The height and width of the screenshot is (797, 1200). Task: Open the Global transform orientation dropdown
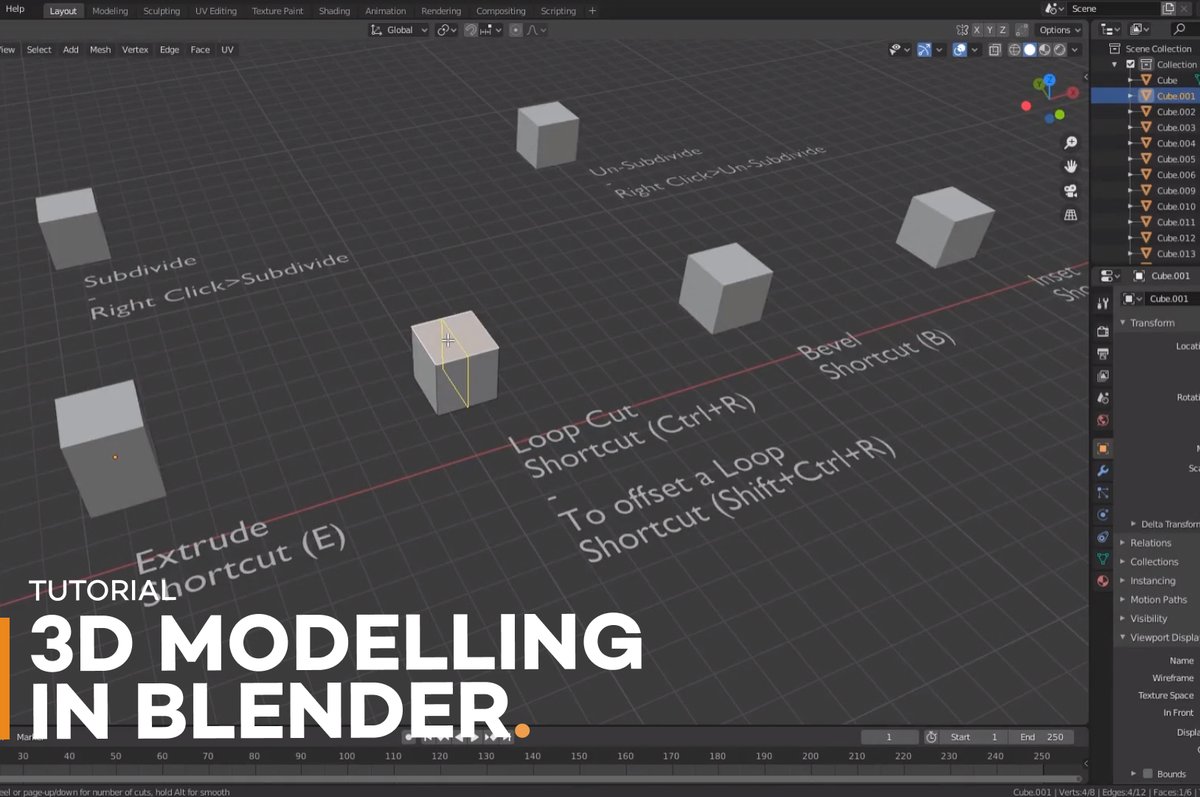pos(400,30)
